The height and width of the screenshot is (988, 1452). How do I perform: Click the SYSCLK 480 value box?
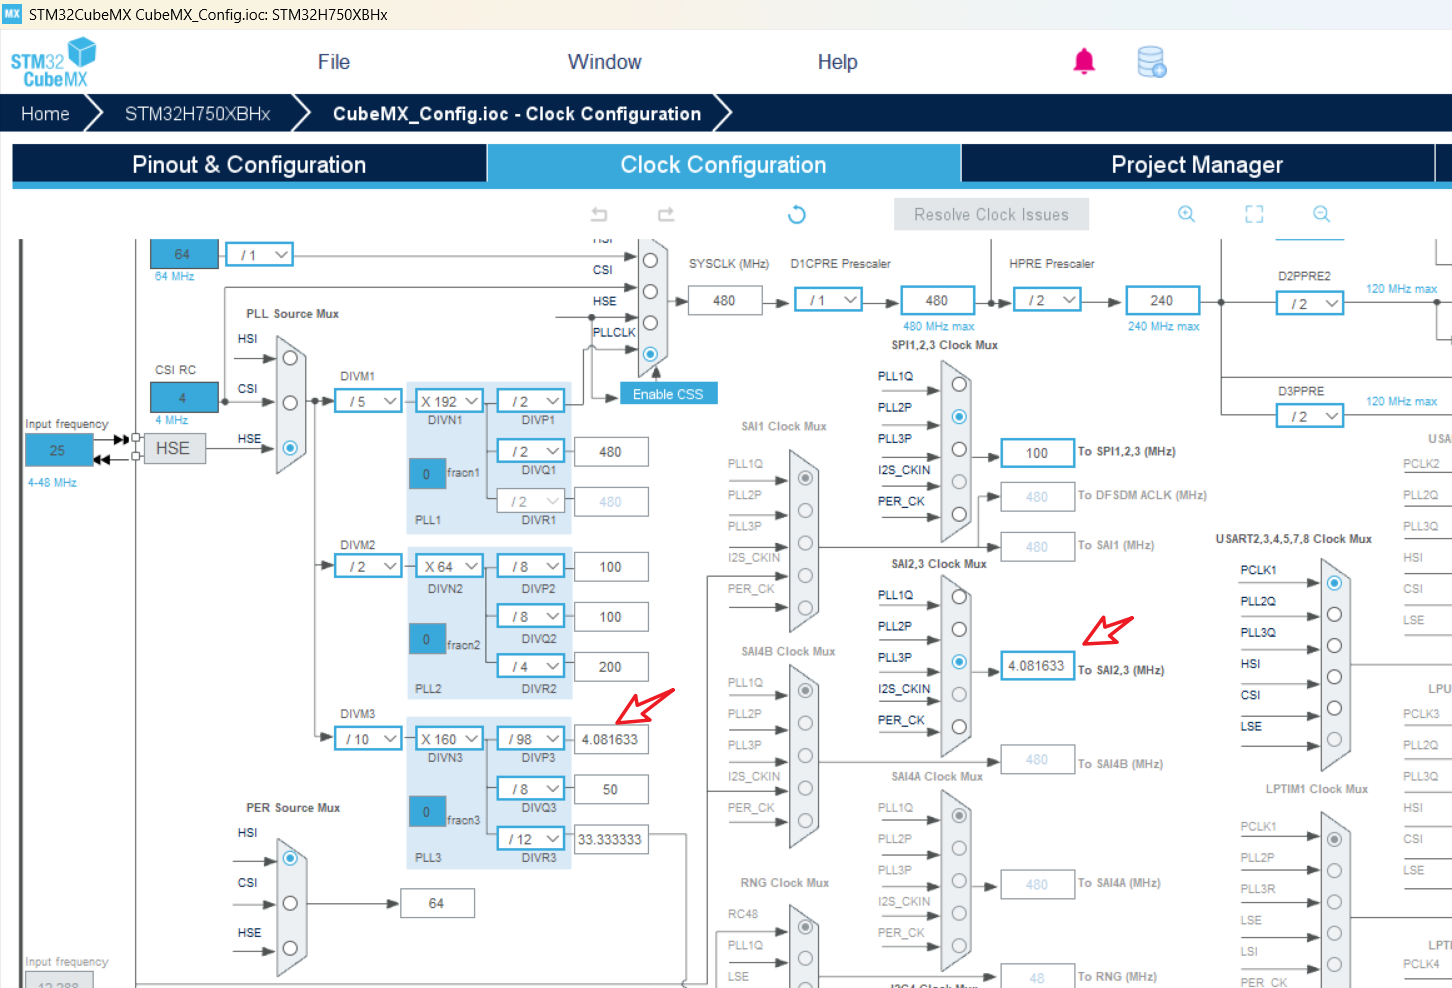point(725,300)
